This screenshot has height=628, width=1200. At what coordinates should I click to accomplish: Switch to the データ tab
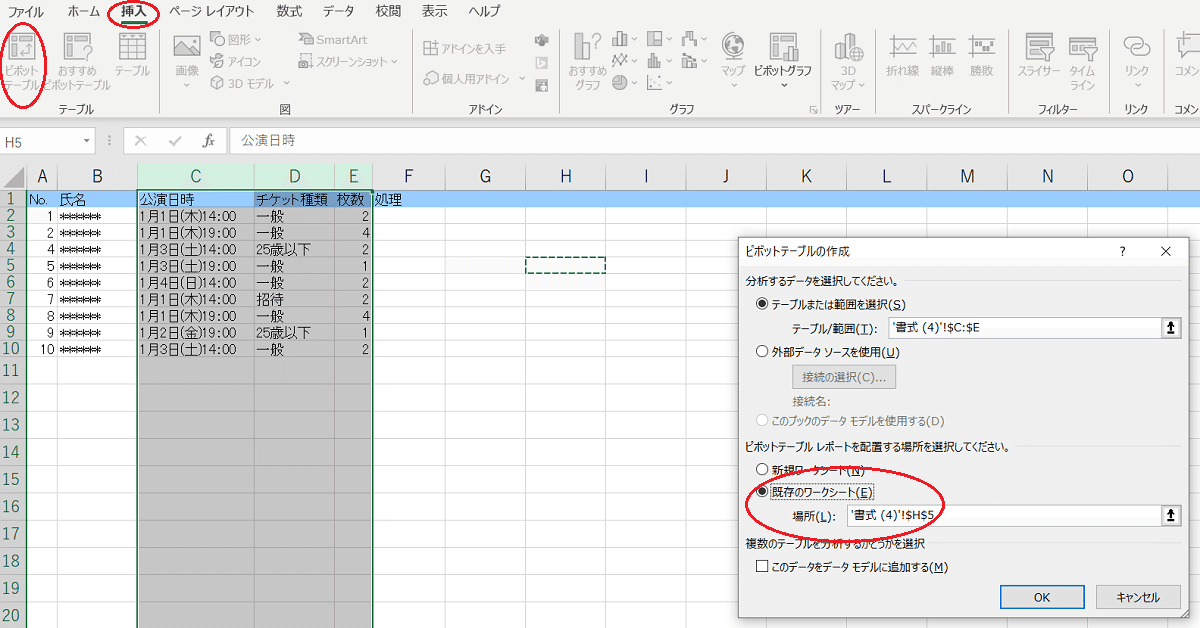pos(338,11)
